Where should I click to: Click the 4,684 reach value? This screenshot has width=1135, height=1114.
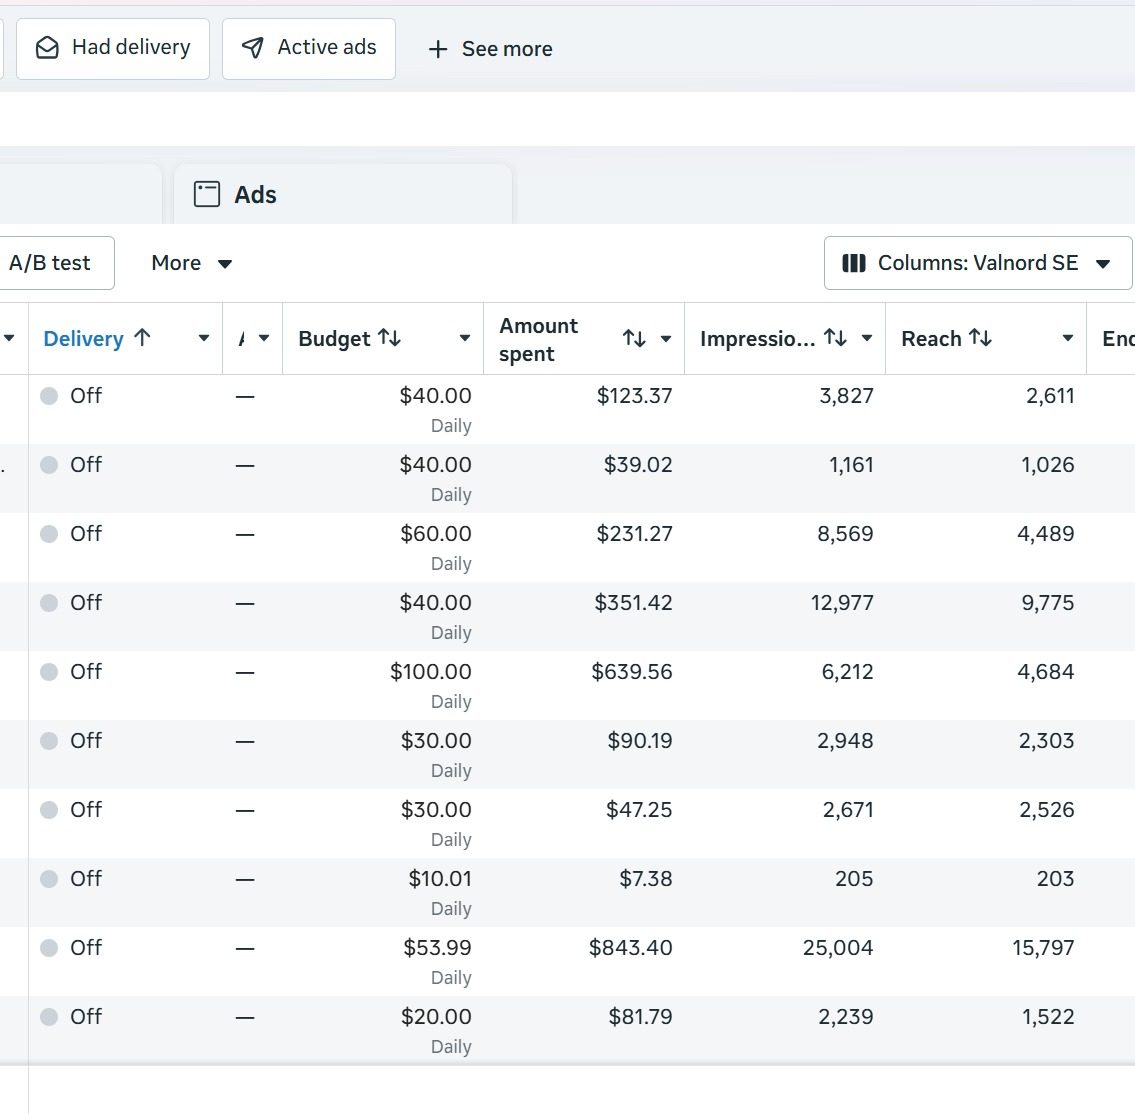1045,672
